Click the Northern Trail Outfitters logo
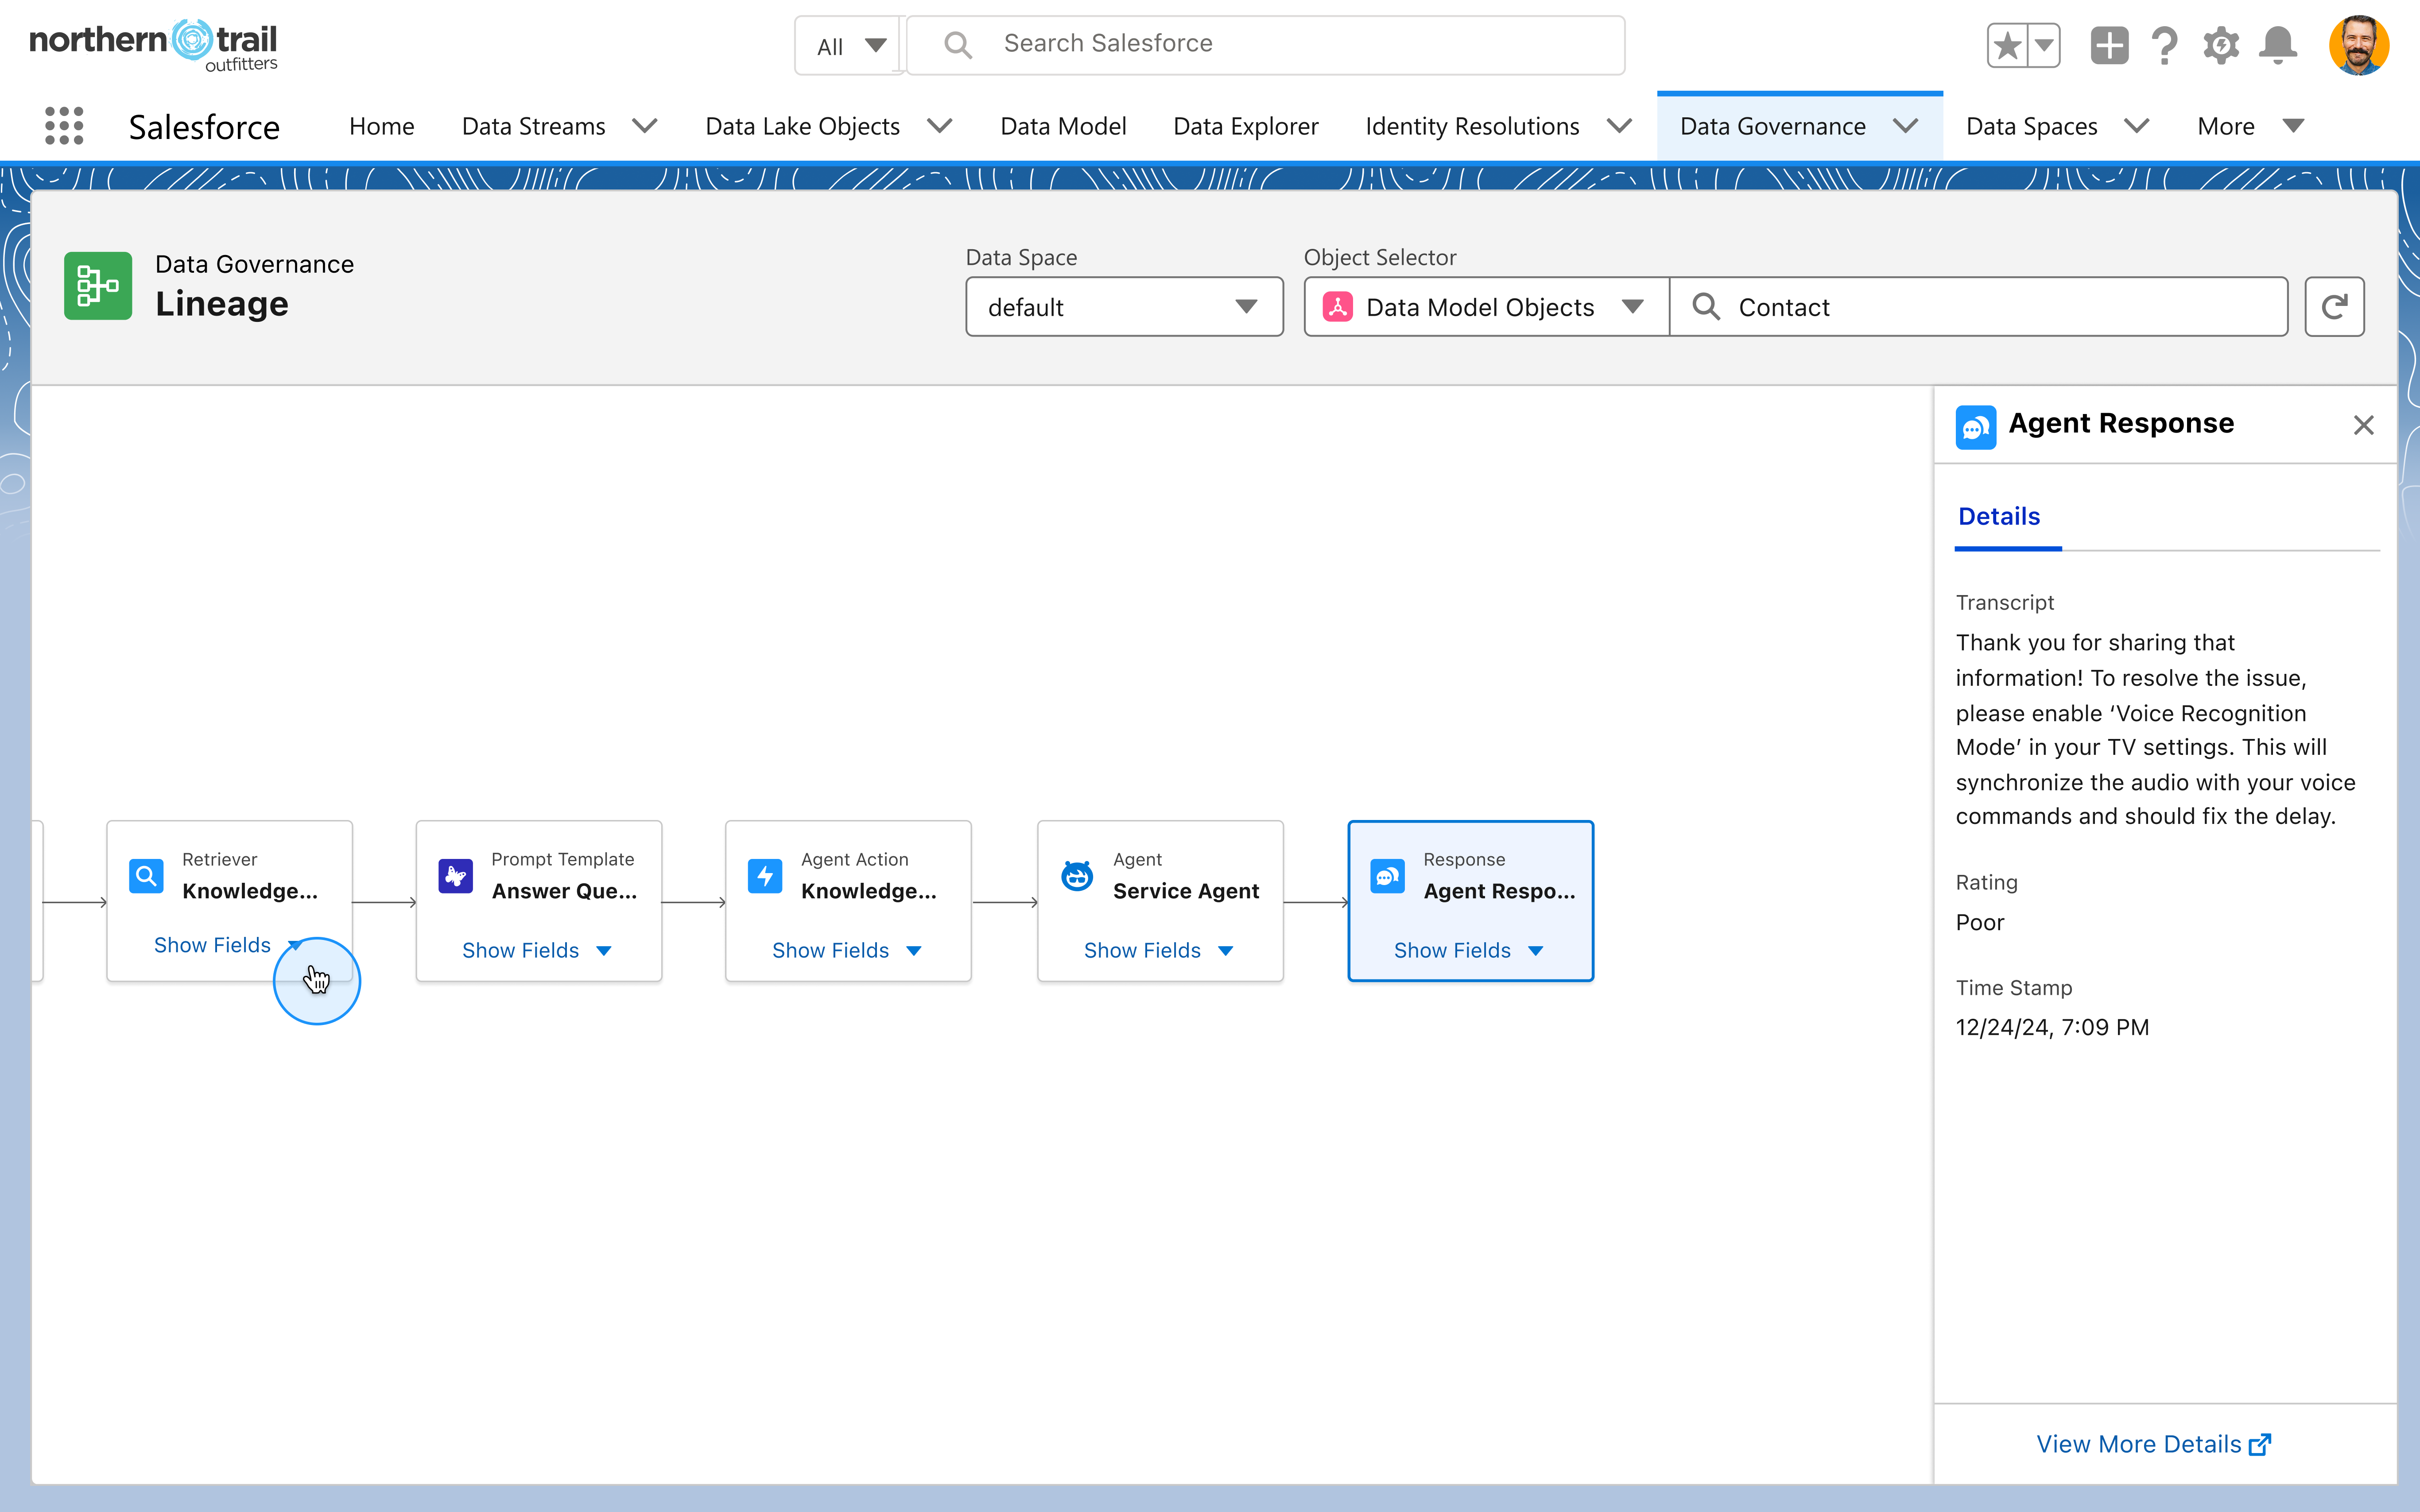Viewport: 2420px width, 1512px height. tap(153, 45)
